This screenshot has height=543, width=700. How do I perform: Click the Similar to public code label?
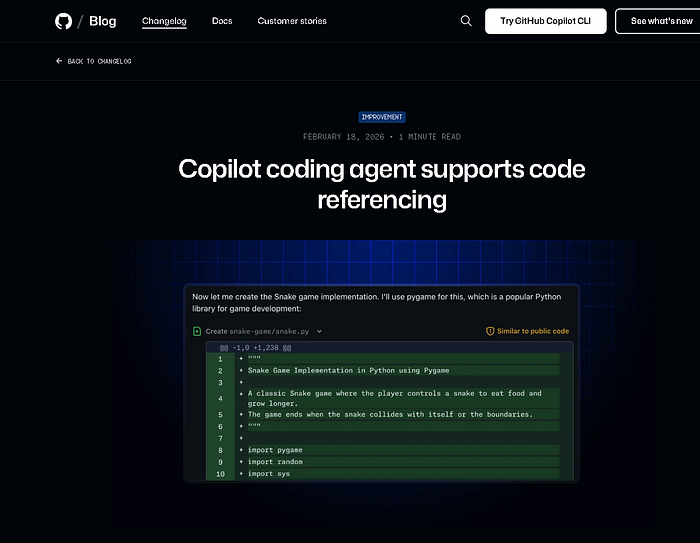point(533,331)
